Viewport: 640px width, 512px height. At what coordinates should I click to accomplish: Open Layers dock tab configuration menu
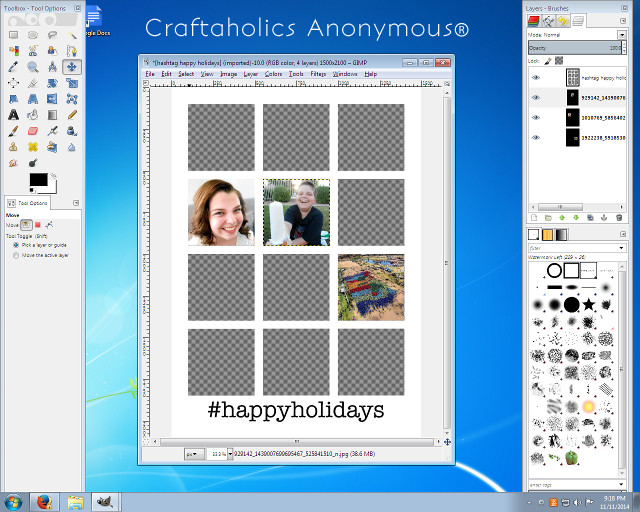(x=623, y=20)
